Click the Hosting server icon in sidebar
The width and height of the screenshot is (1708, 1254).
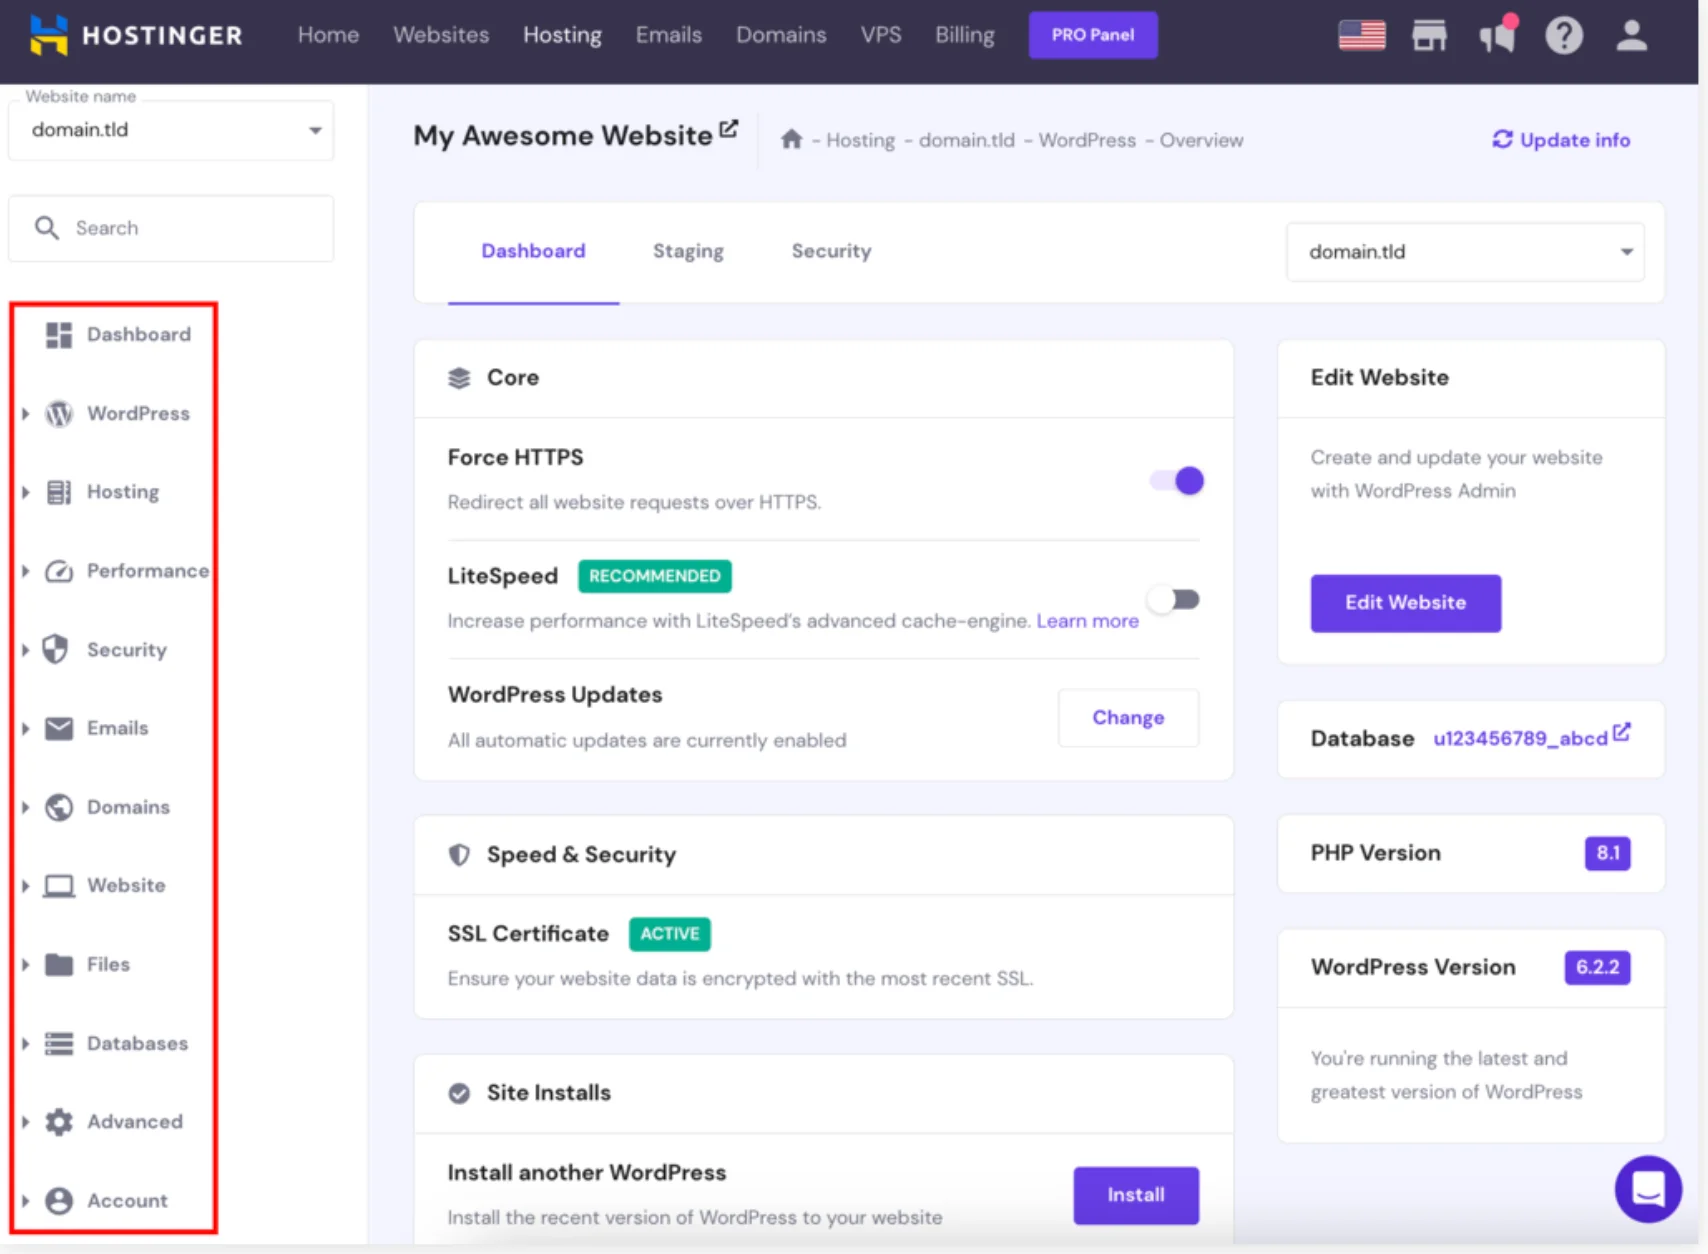[59, 492]
